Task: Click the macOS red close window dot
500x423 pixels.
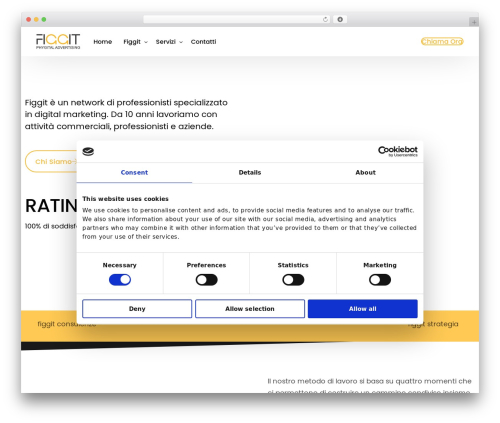Action: point(29,19)
